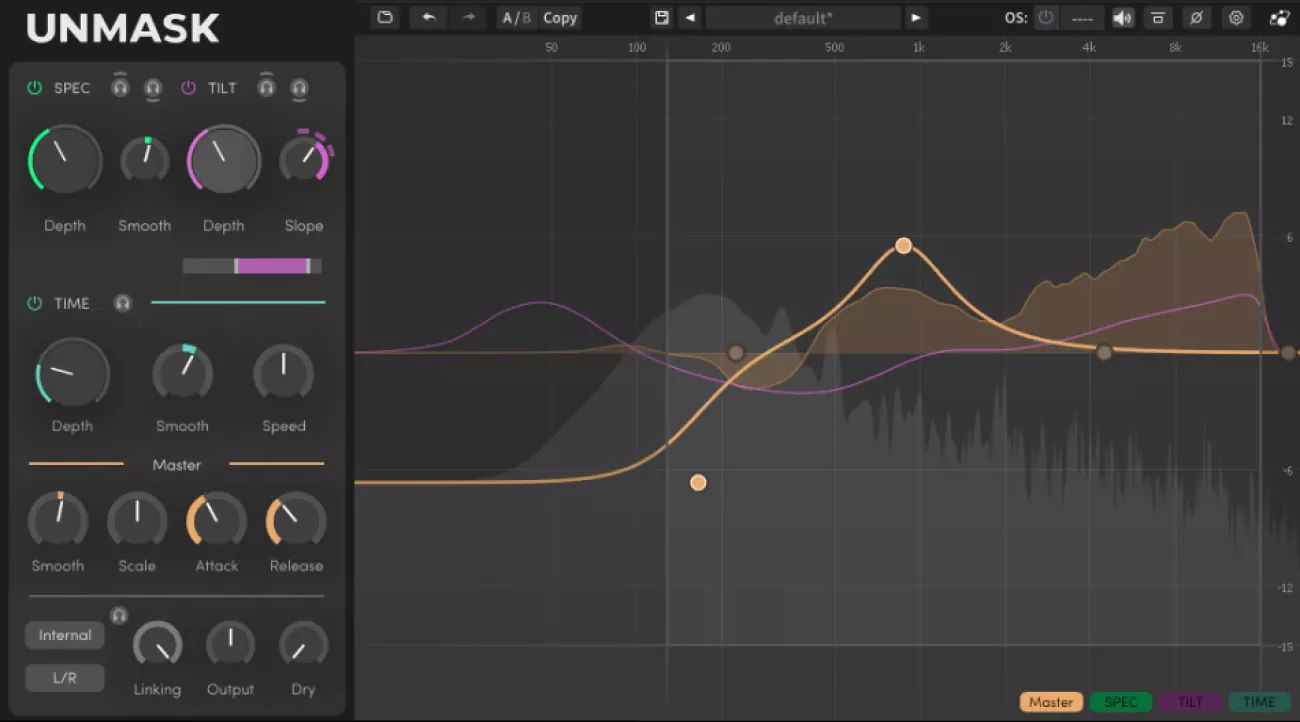Adjust the purple Tilt frequency slider

(270, 265)
